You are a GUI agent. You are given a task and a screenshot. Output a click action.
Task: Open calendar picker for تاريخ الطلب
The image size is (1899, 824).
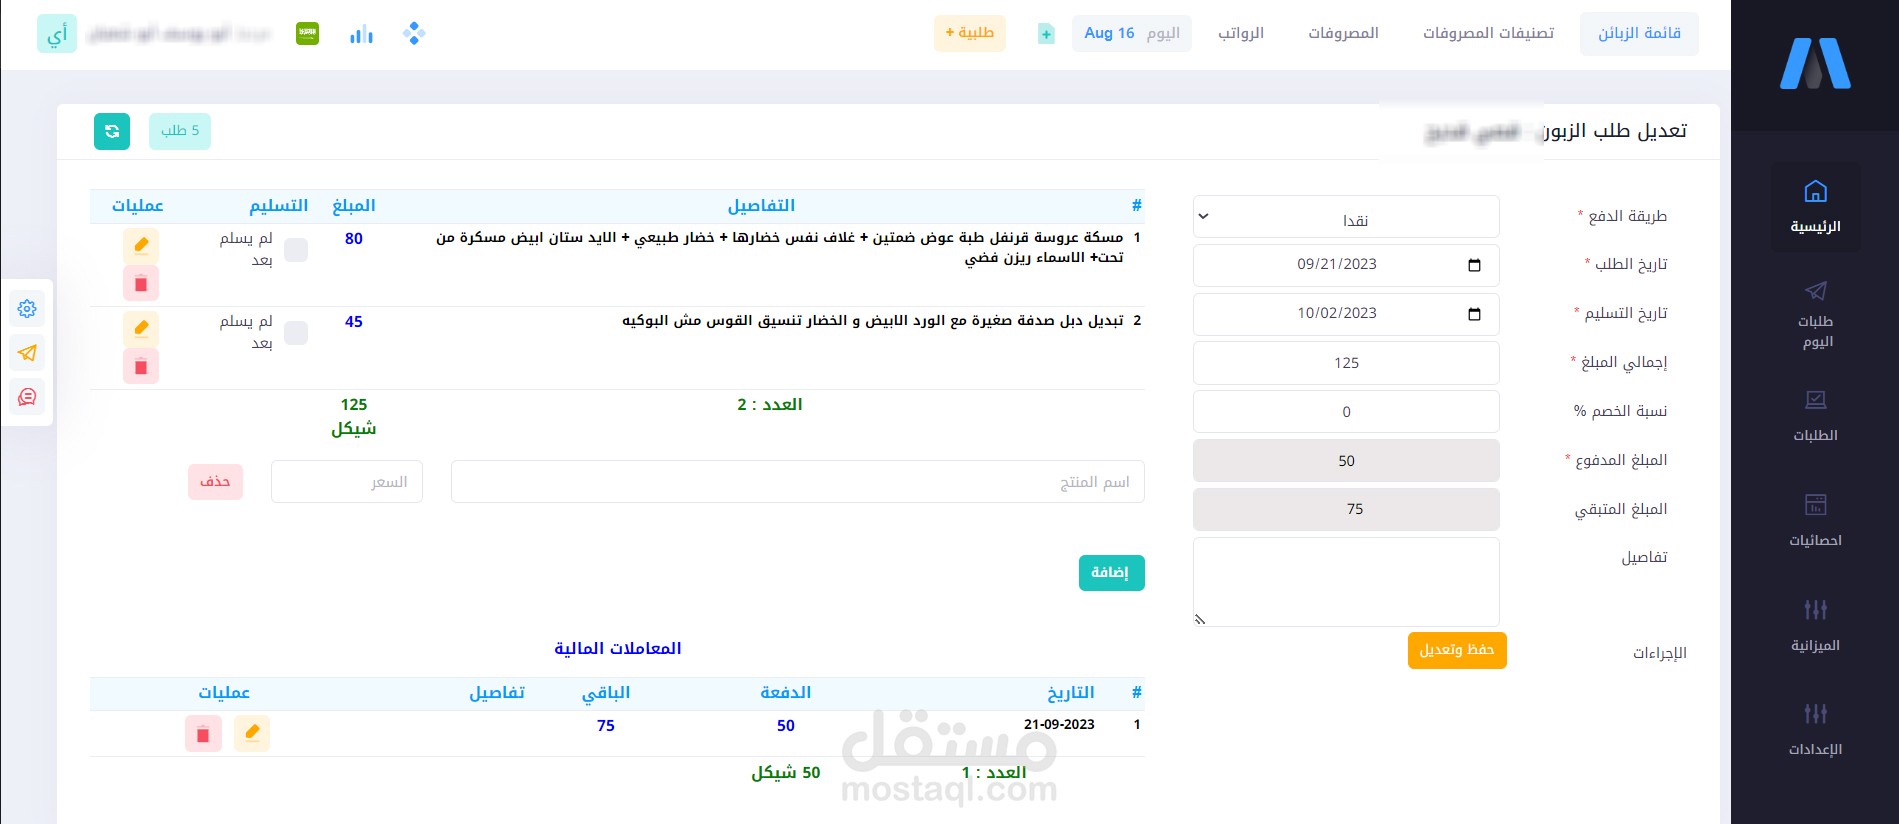coord(1474,265)
